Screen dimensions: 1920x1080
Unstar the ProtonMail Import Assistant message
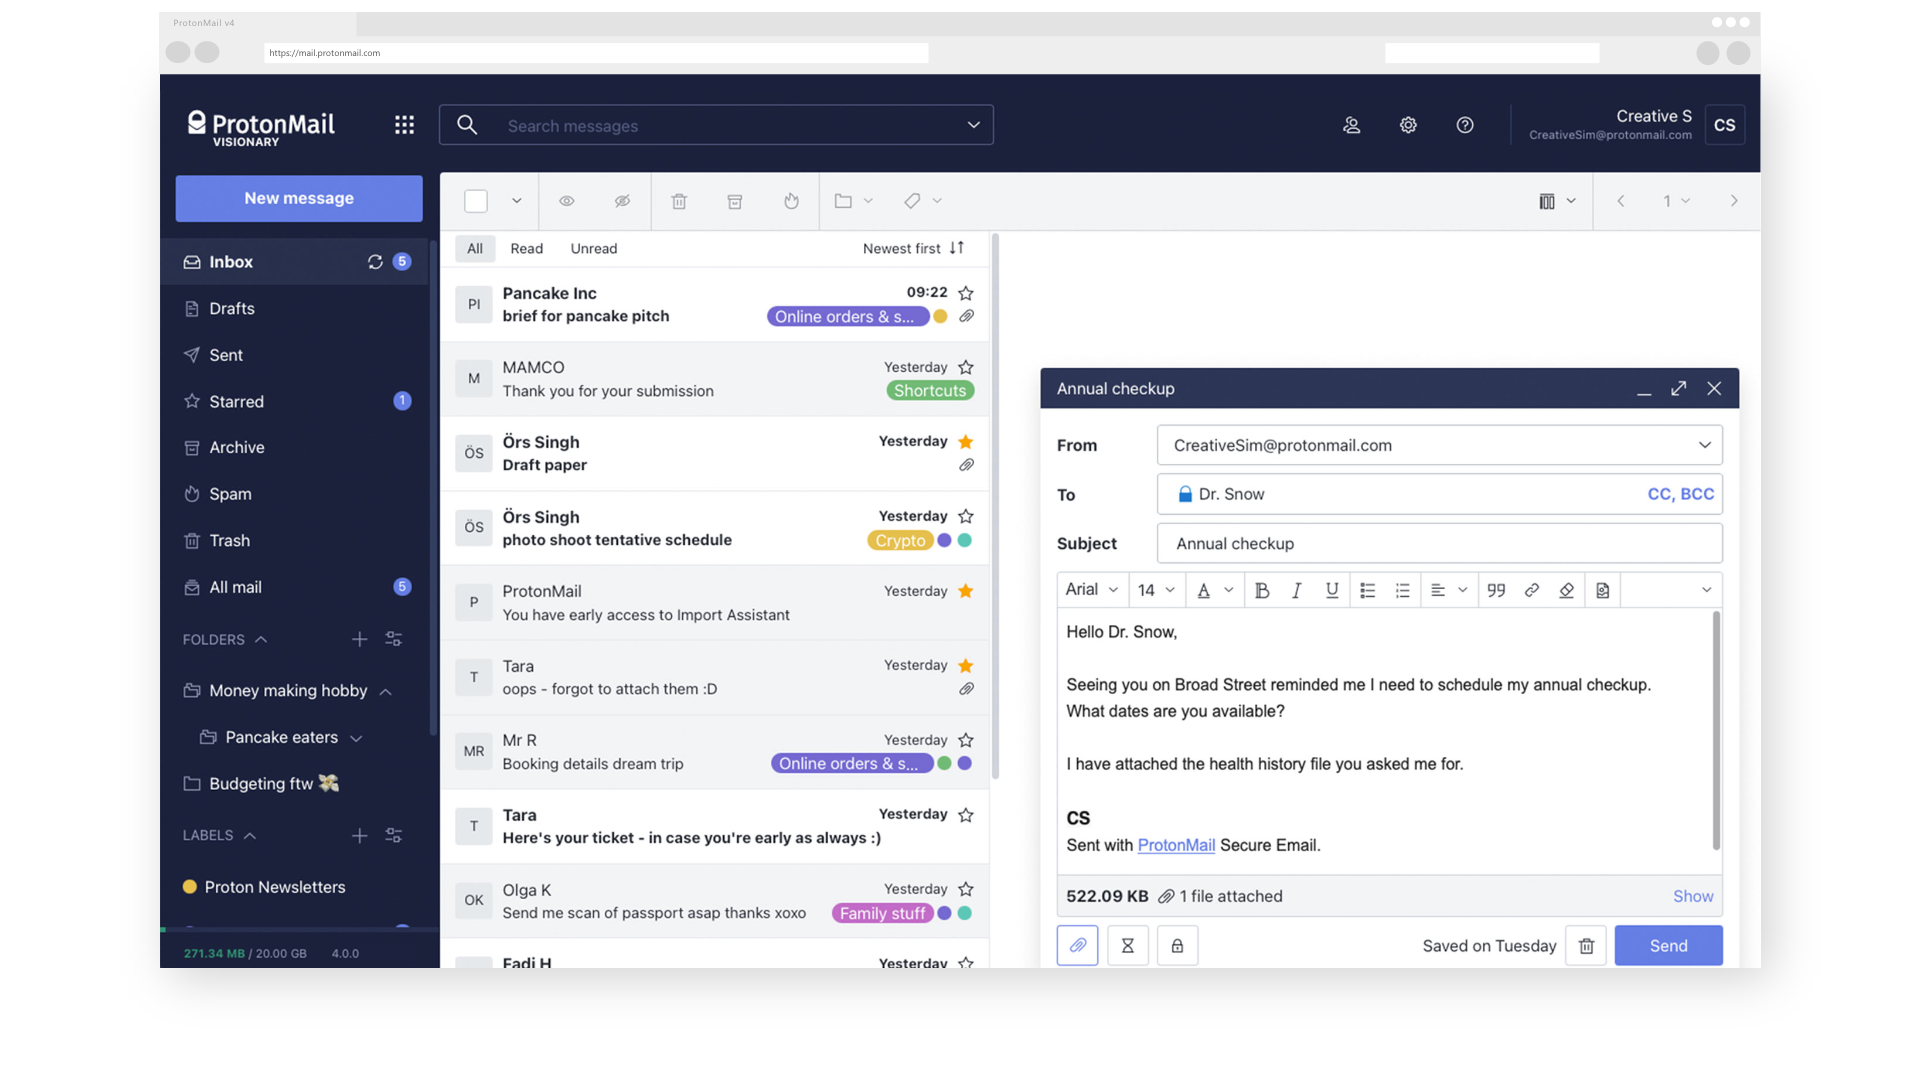[966, 591]
